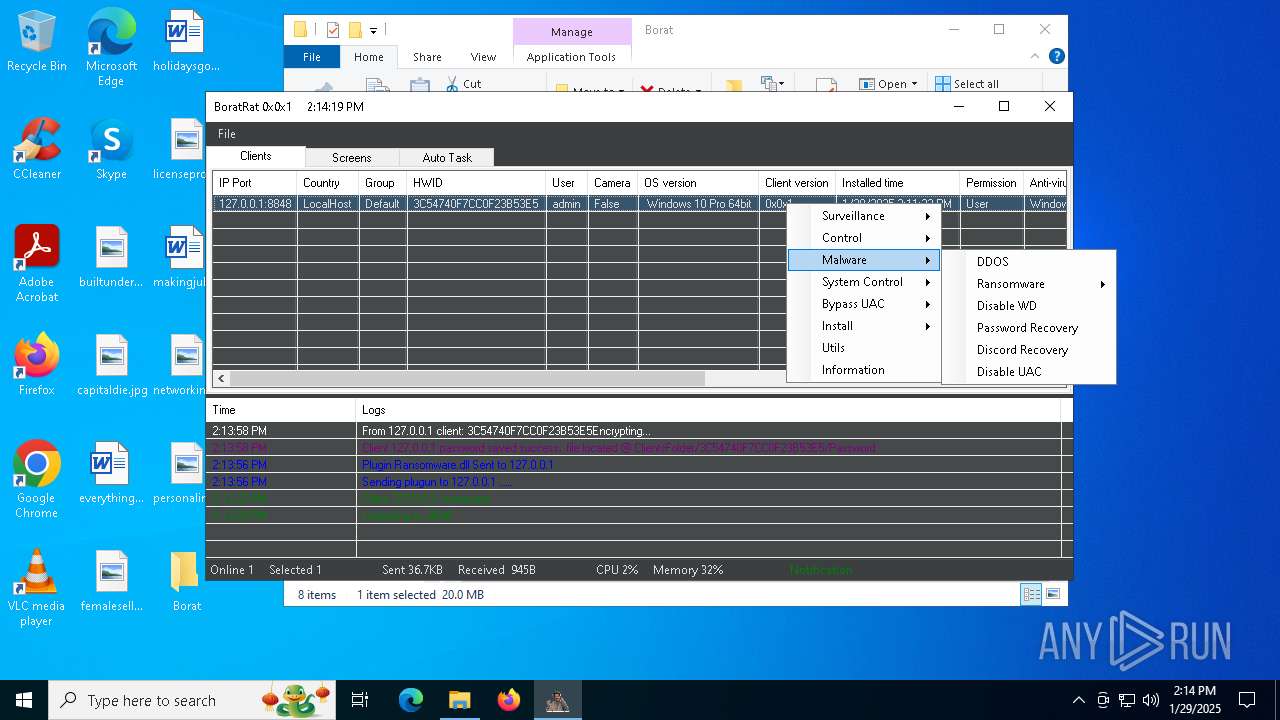The height and width of the screenshot is (720, 1280).
Task: Open CCleaner desktop shortcut
Action: [x=37, y=149]
